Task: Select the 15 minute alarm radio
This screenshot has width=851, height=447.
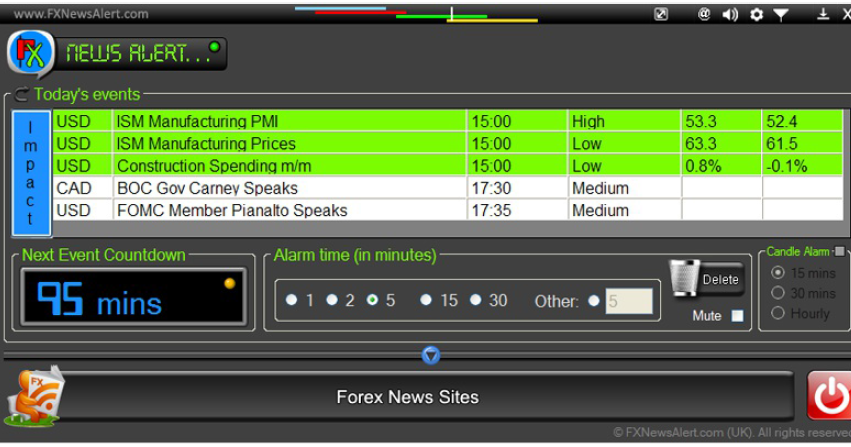Action: [426, 299]
